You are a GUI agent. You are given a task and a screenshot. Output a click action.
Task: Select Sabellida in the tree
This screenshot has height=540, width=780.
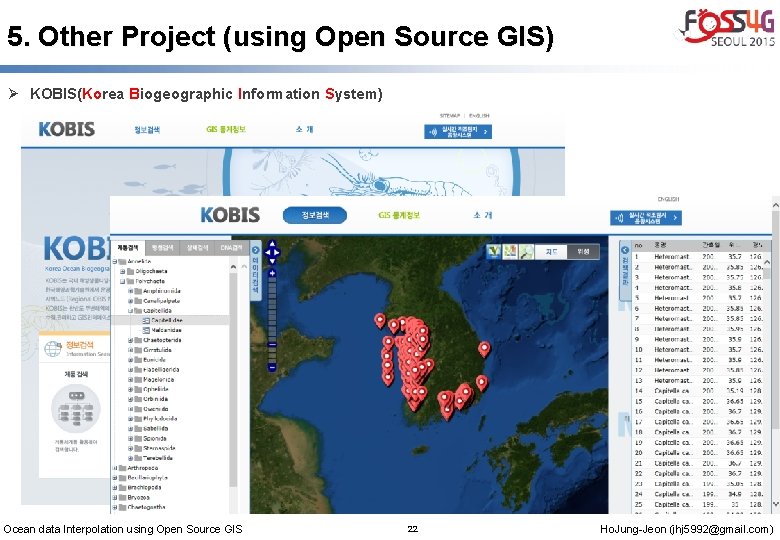[x=155, y=429]
